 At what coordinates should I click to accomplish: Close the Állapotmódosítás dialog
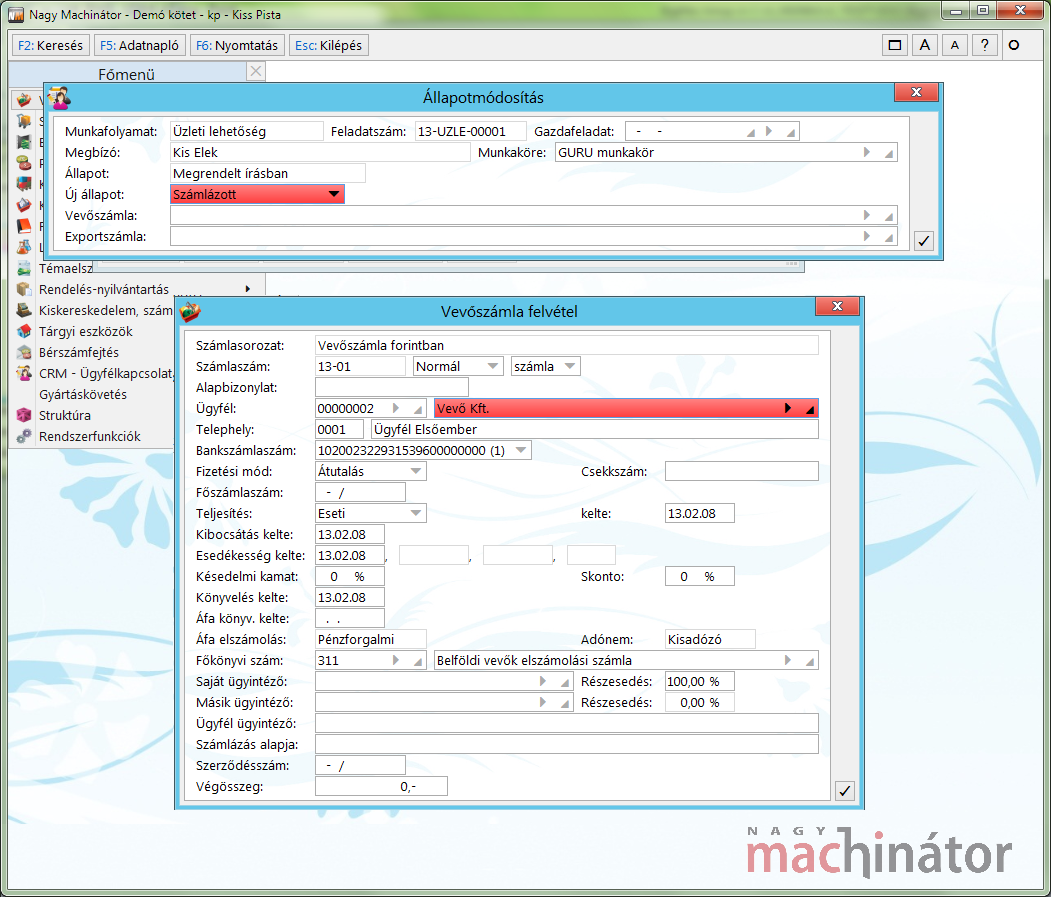tap(916, 92)
